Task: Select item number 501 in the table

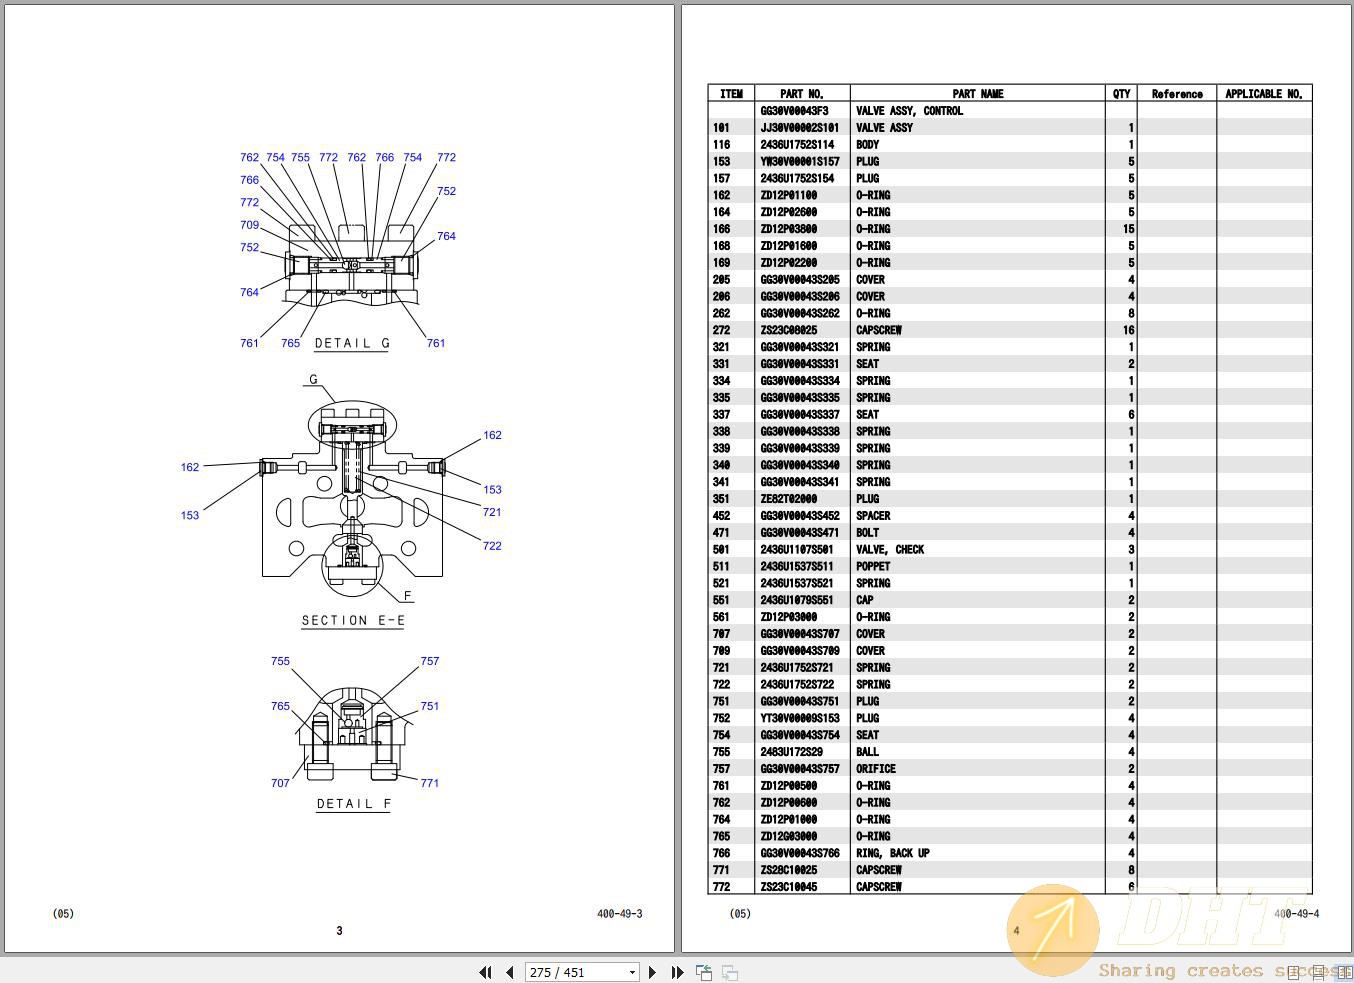Action: tap(722, 550)
